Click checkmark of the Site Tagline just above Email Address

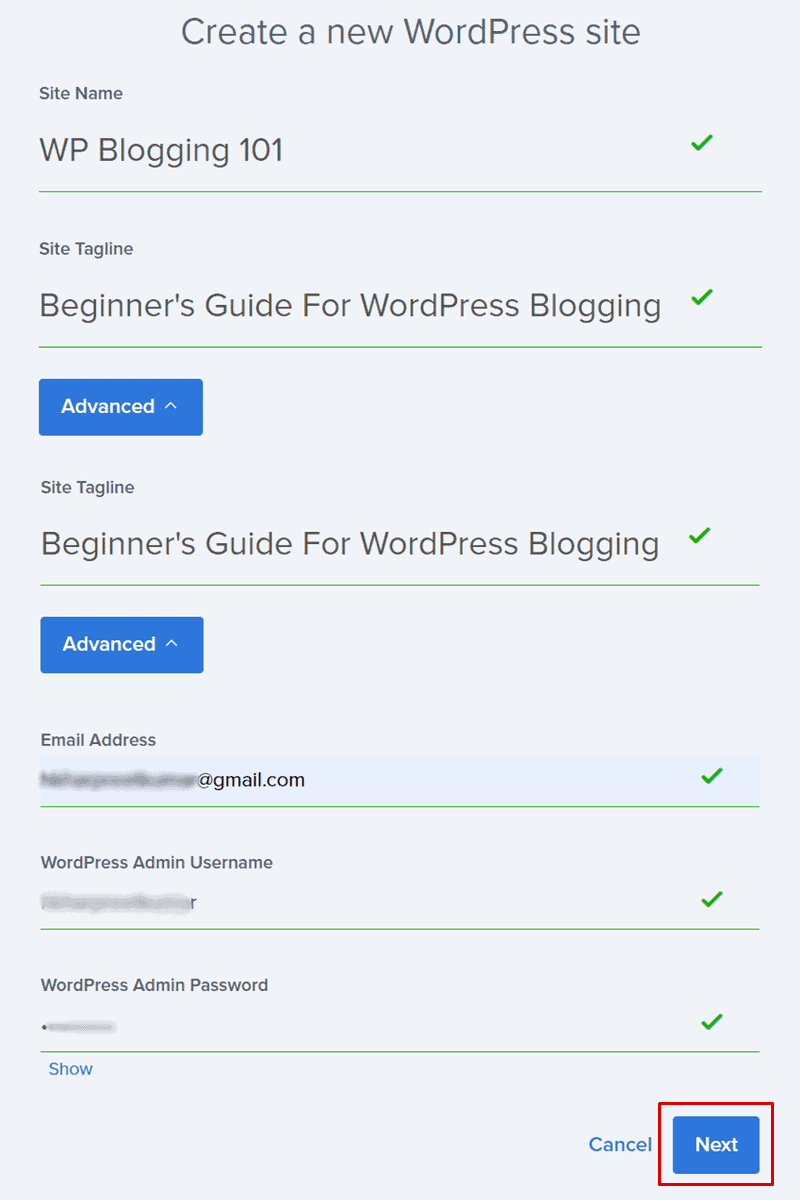pos(700,536)
